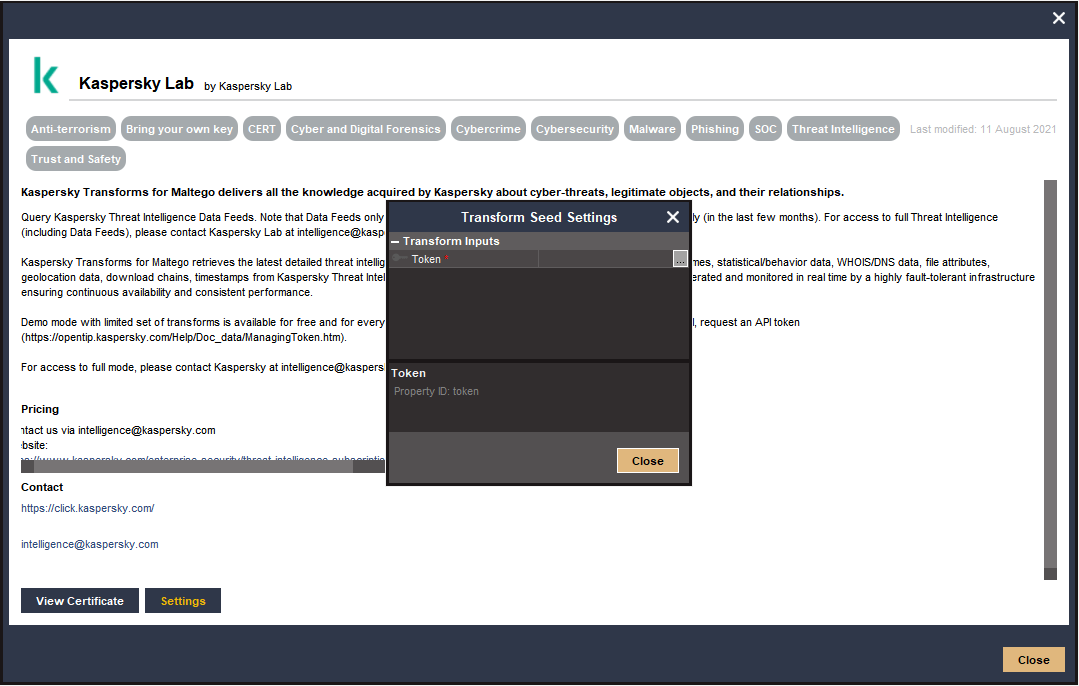1079x686 pixels.
Task: Click the Kaspersky Lab logo icon
Action: click(46, 75)
